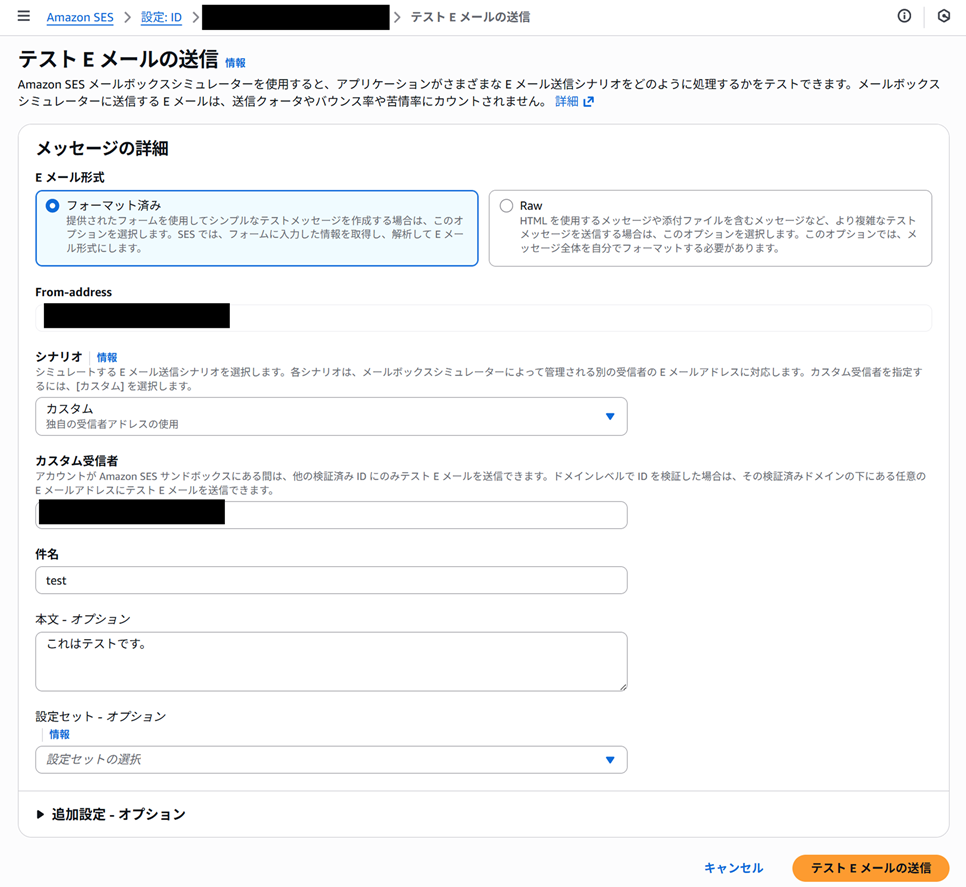This screenshot has height=887, width=966.
Task: Click the 件名 input field
Action: 330,580
